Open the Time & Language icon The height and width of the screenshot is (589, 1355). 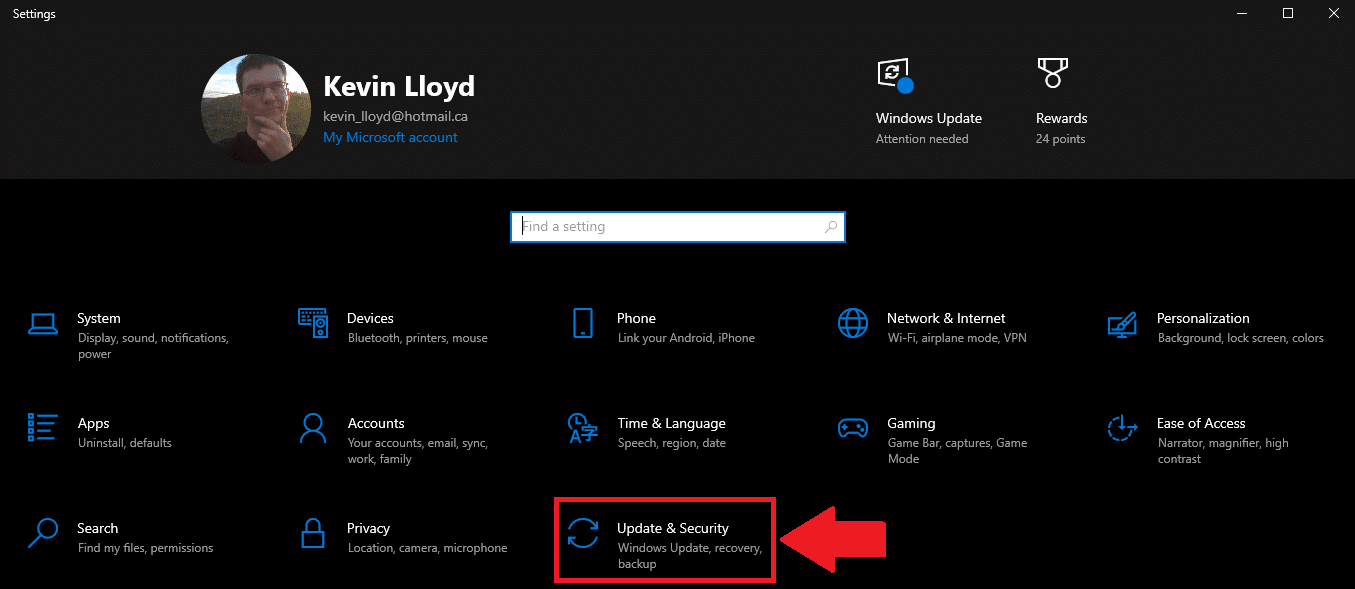pyautogui.click(x=583, y=428)
